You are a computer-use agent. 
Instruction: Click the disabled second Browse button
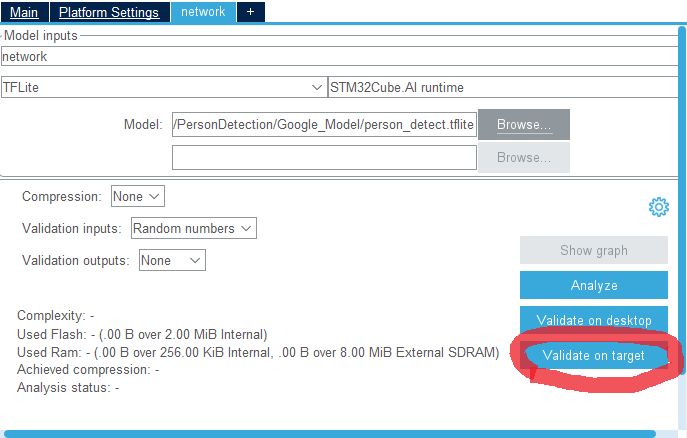[524, 157]
